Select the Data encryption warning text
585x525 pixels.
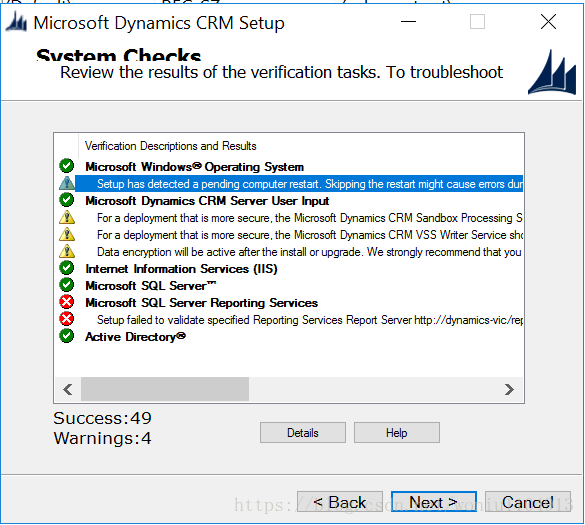(309, 252)
